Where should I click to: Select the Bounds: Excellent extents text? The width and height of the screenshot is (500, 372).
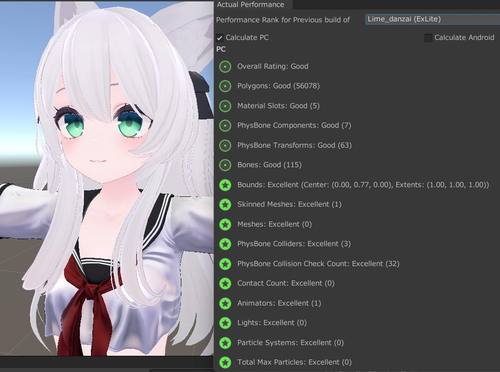[x=363, y=185]
